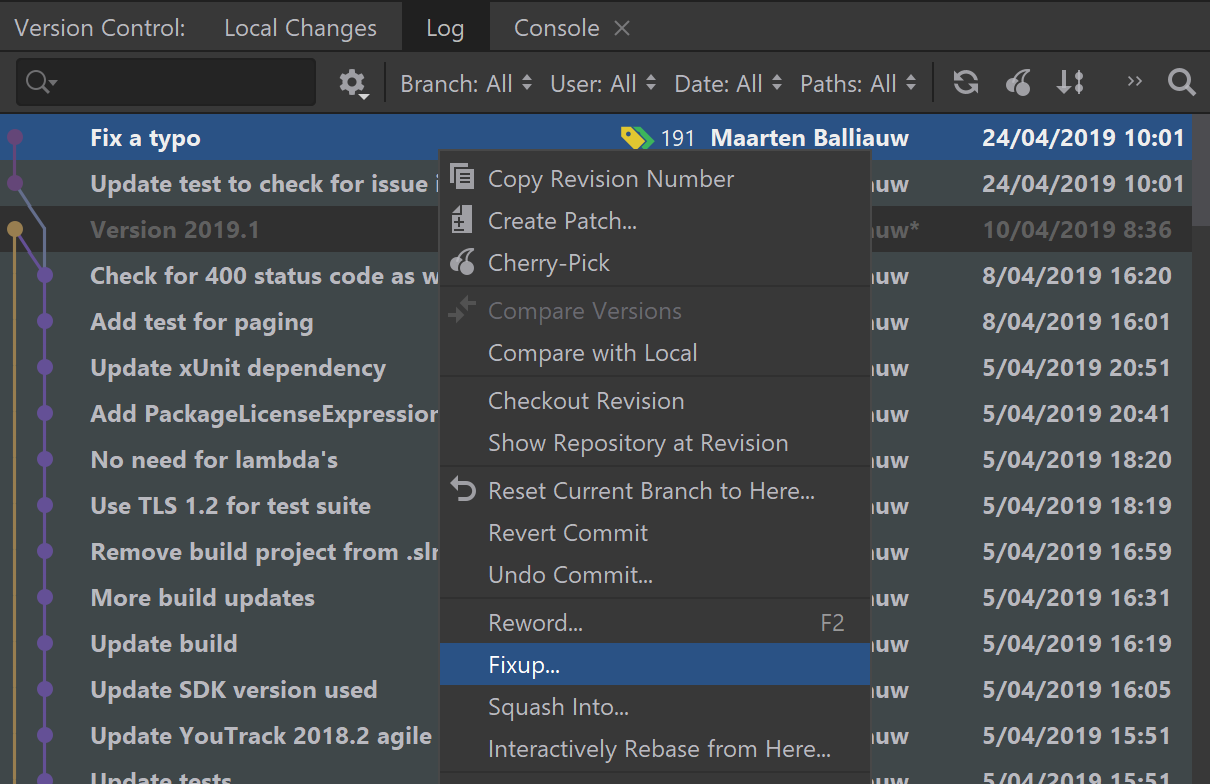The width and height of the screenshot is (1210, 784).
Task: Open the Paths filter dropdown
Action: (858, 84)
